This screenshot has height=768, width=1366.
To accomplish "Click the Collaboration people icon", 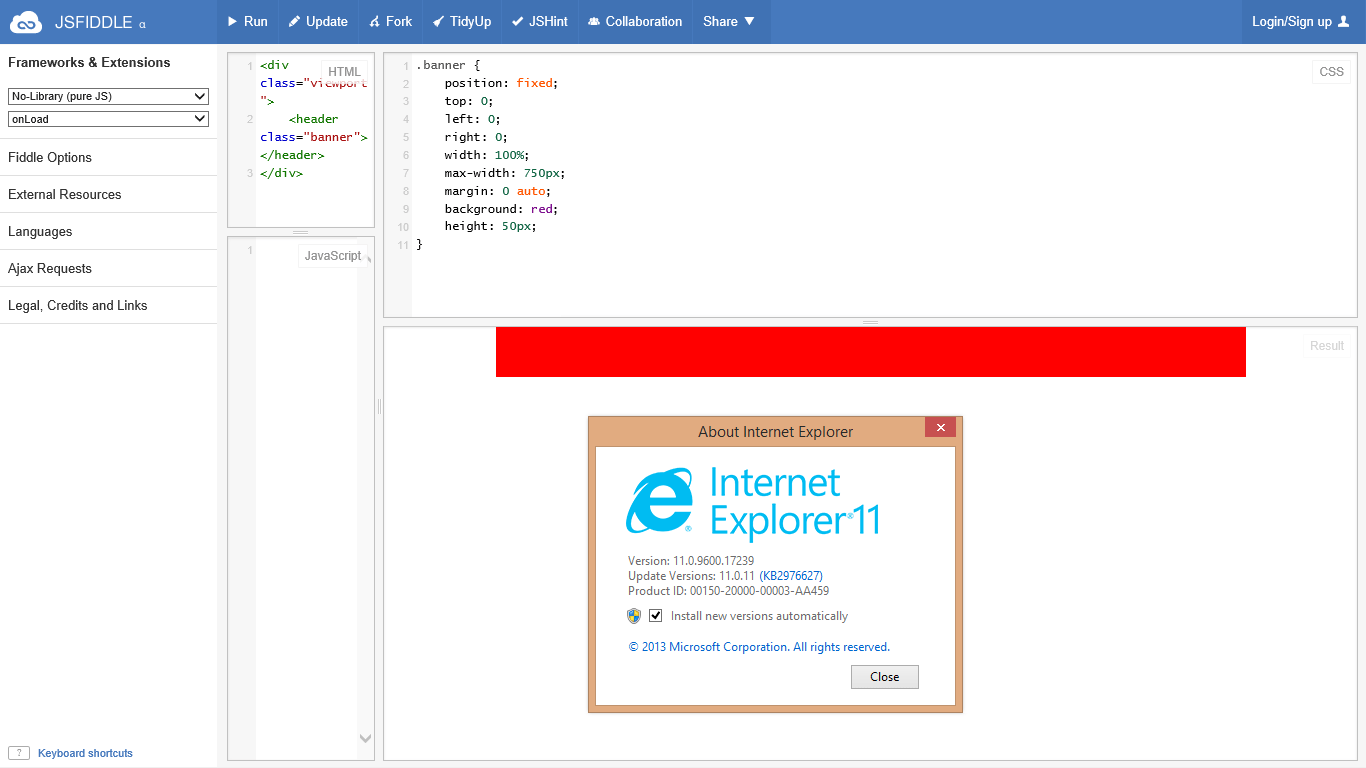I will pos(594,21).
